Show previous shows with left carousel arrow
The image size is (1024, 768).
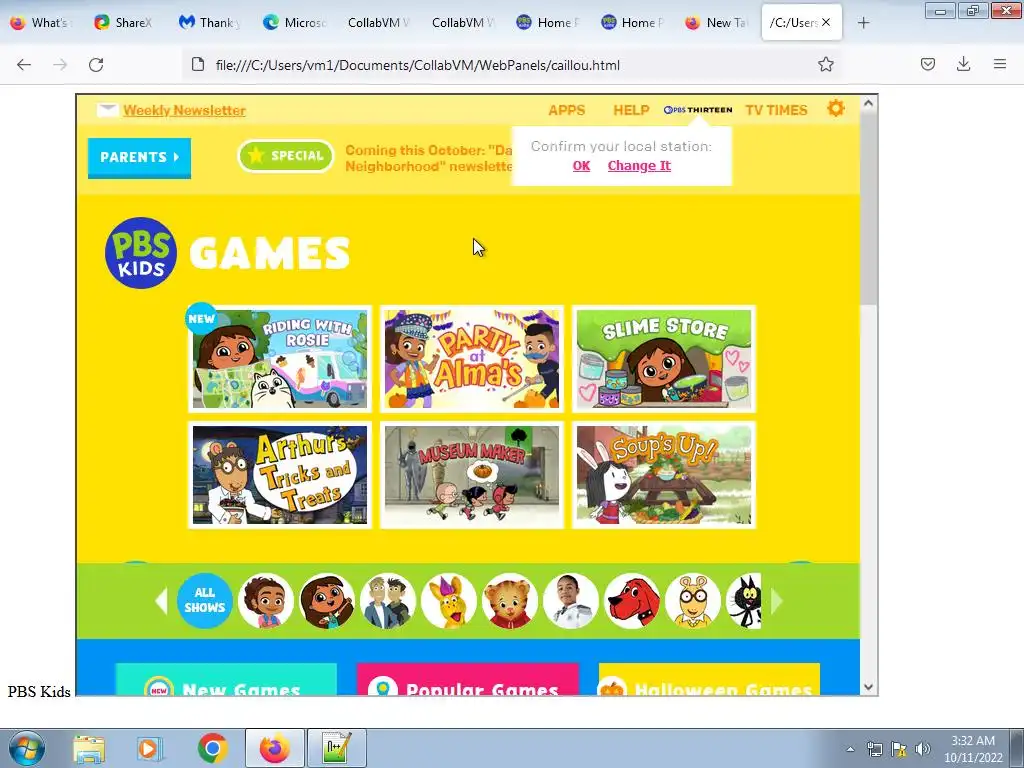[x=161, y=601]
